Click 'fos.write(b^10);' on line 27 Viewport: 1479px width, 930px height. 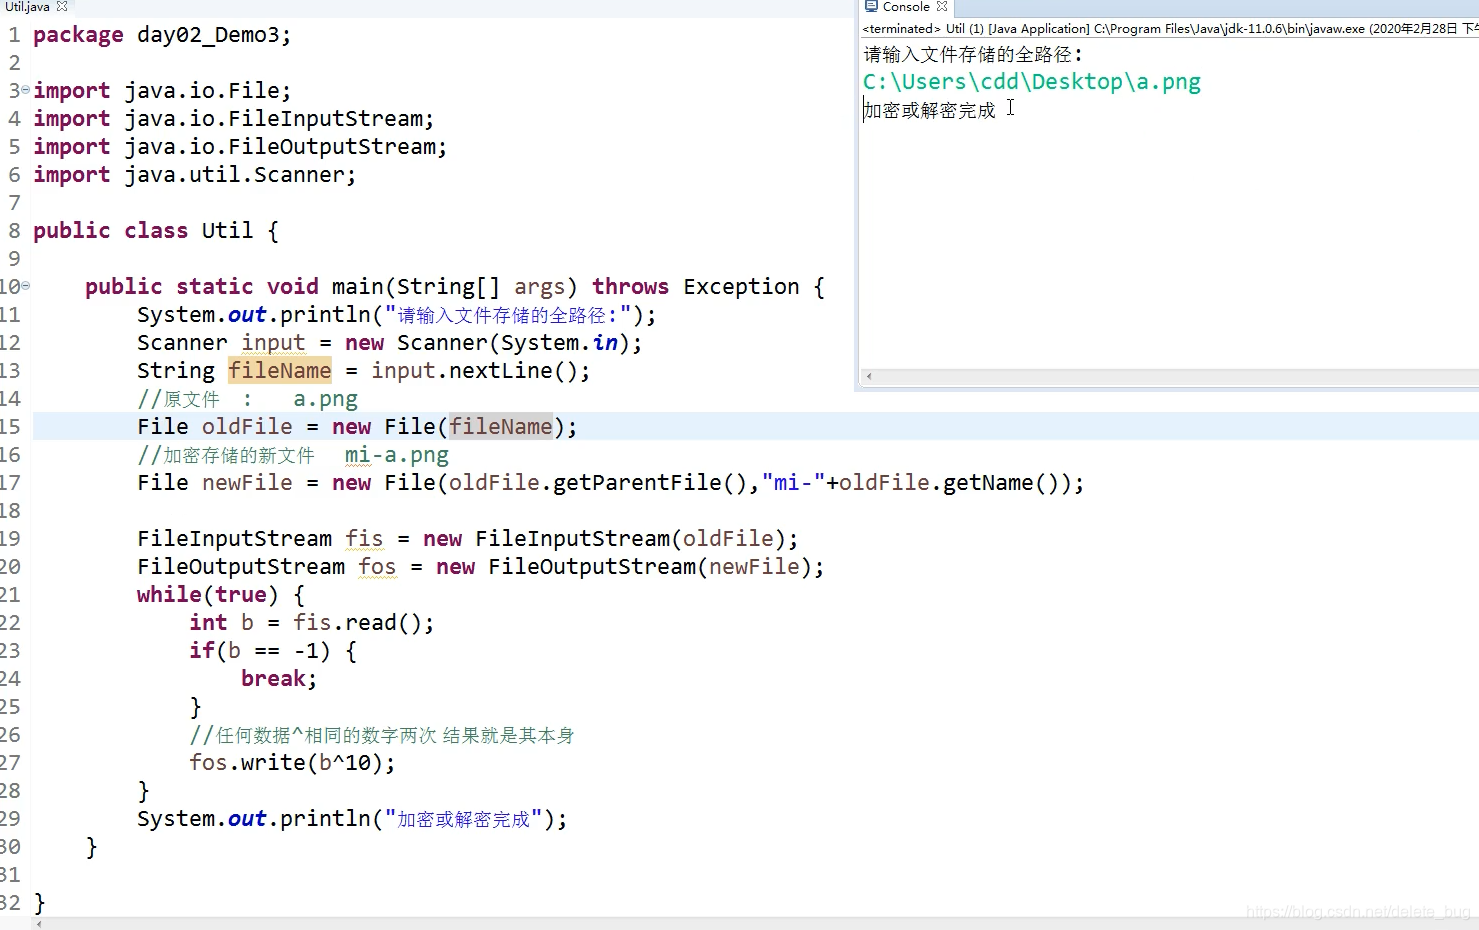tap(292, 763)
